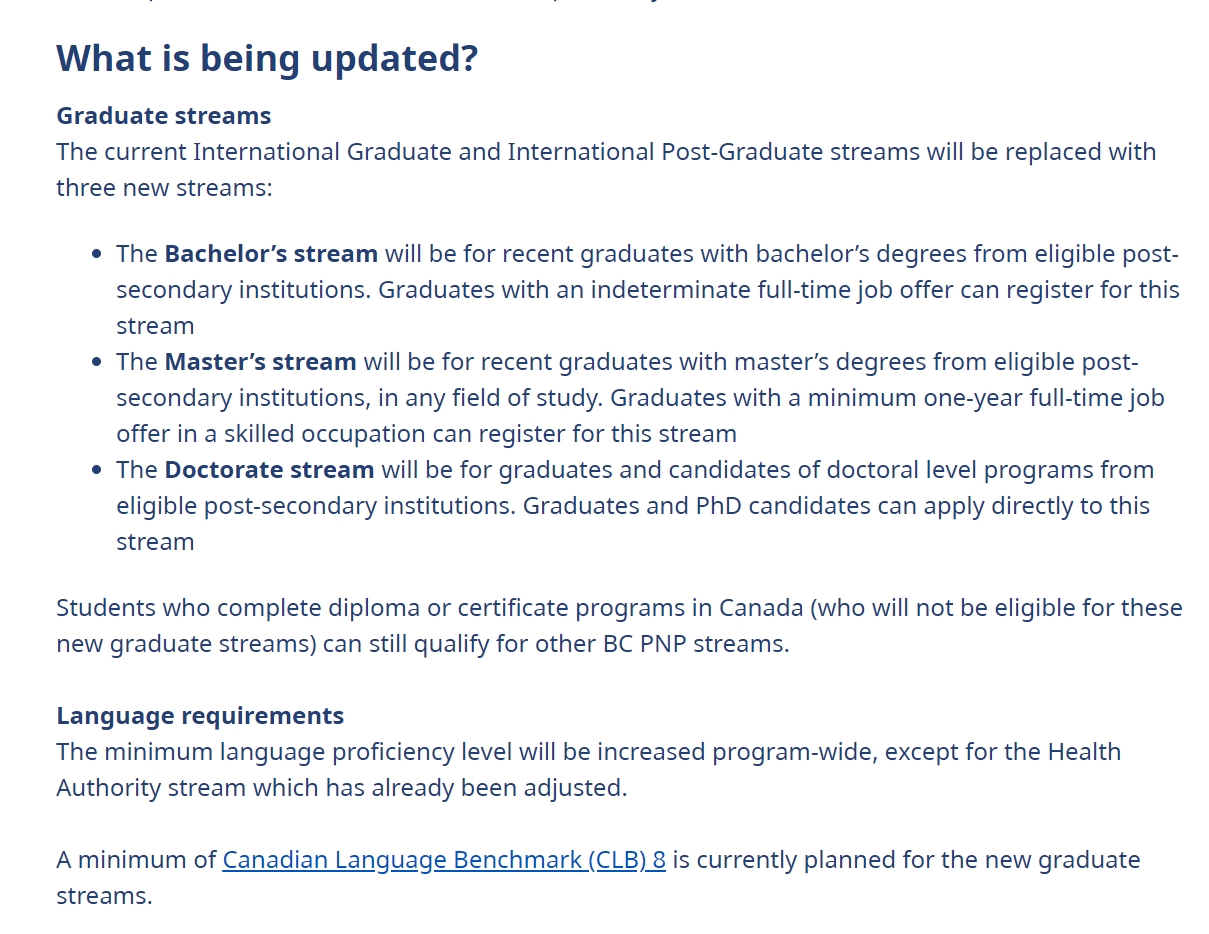Click the text 'is currently planned for the new graduate'
This screenshot has width=1209, height=934.
906,860
